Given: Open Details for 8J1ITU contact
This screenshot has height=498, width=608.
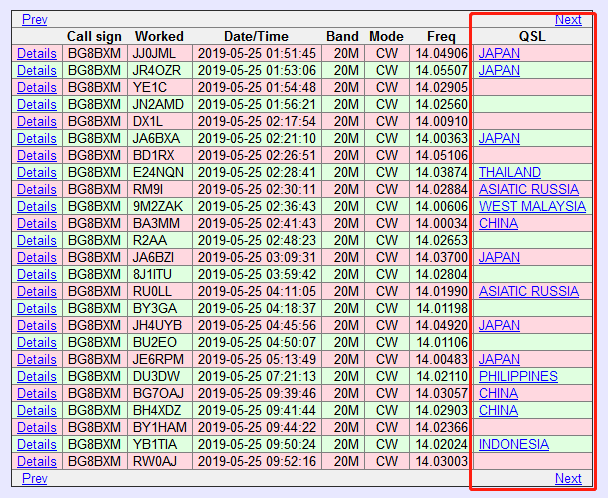Looking at the screenshot, I should pyautogui.click(x=37, y=275).
